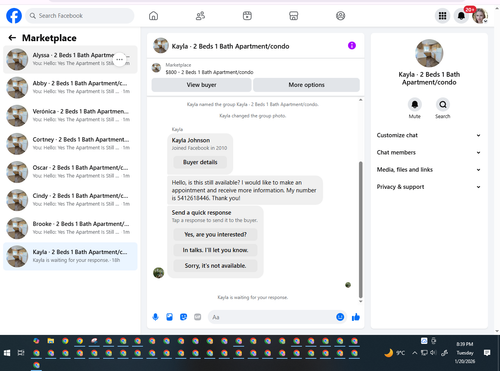The height and width of the screenshot is (371, 500).
Task: Open Oscar conversation in list
Action: click(70, 172)
